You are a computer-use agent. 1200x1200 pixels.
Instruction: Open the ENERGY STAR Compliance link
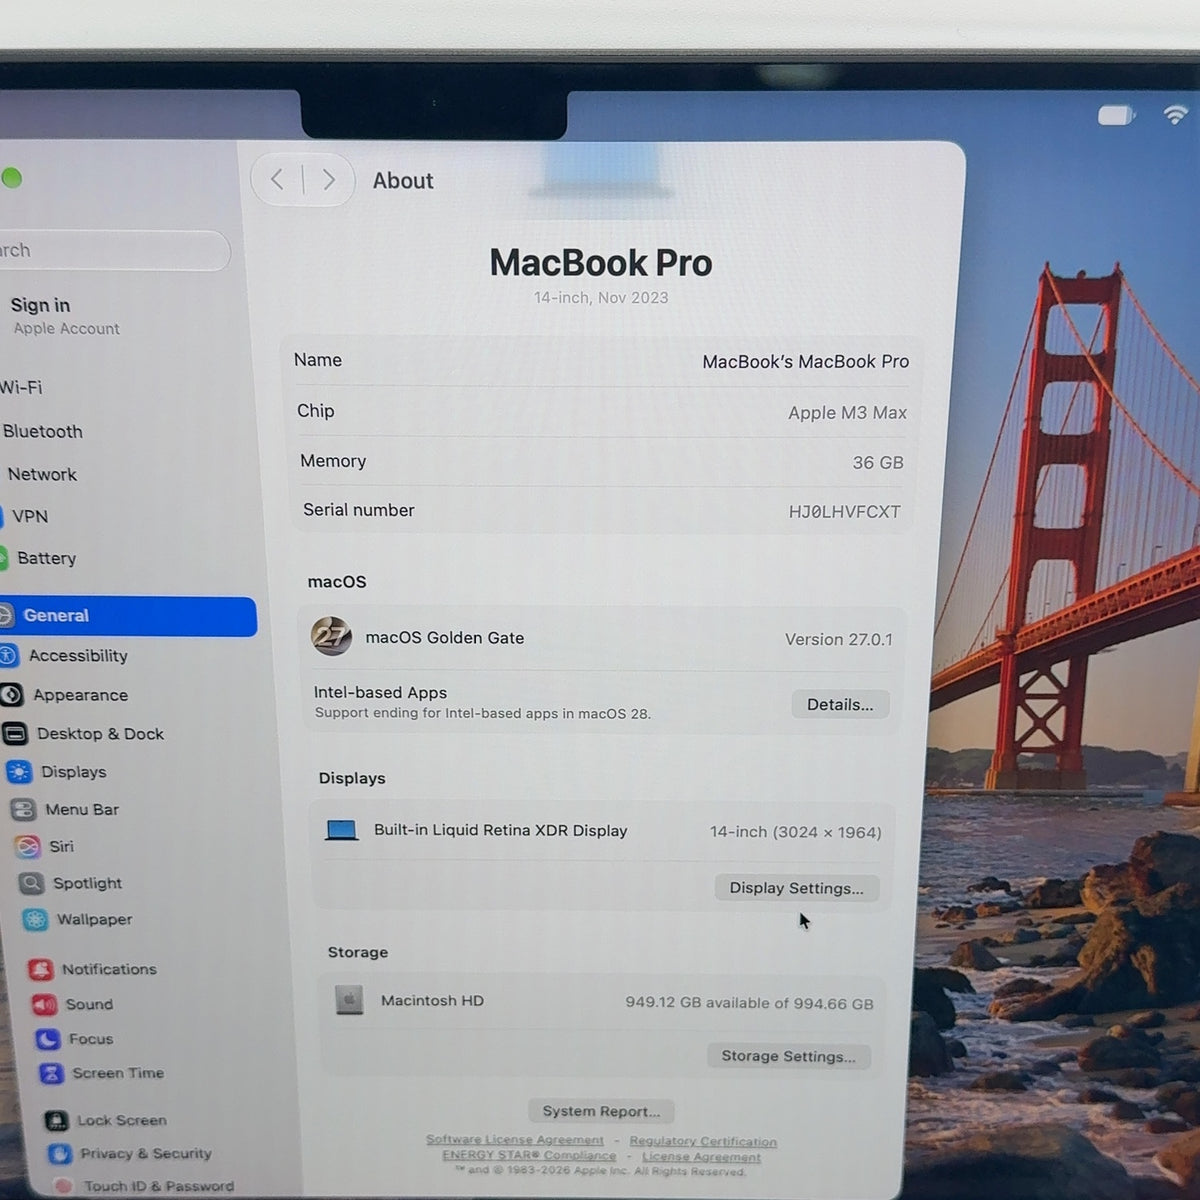tap(529, 1155)
